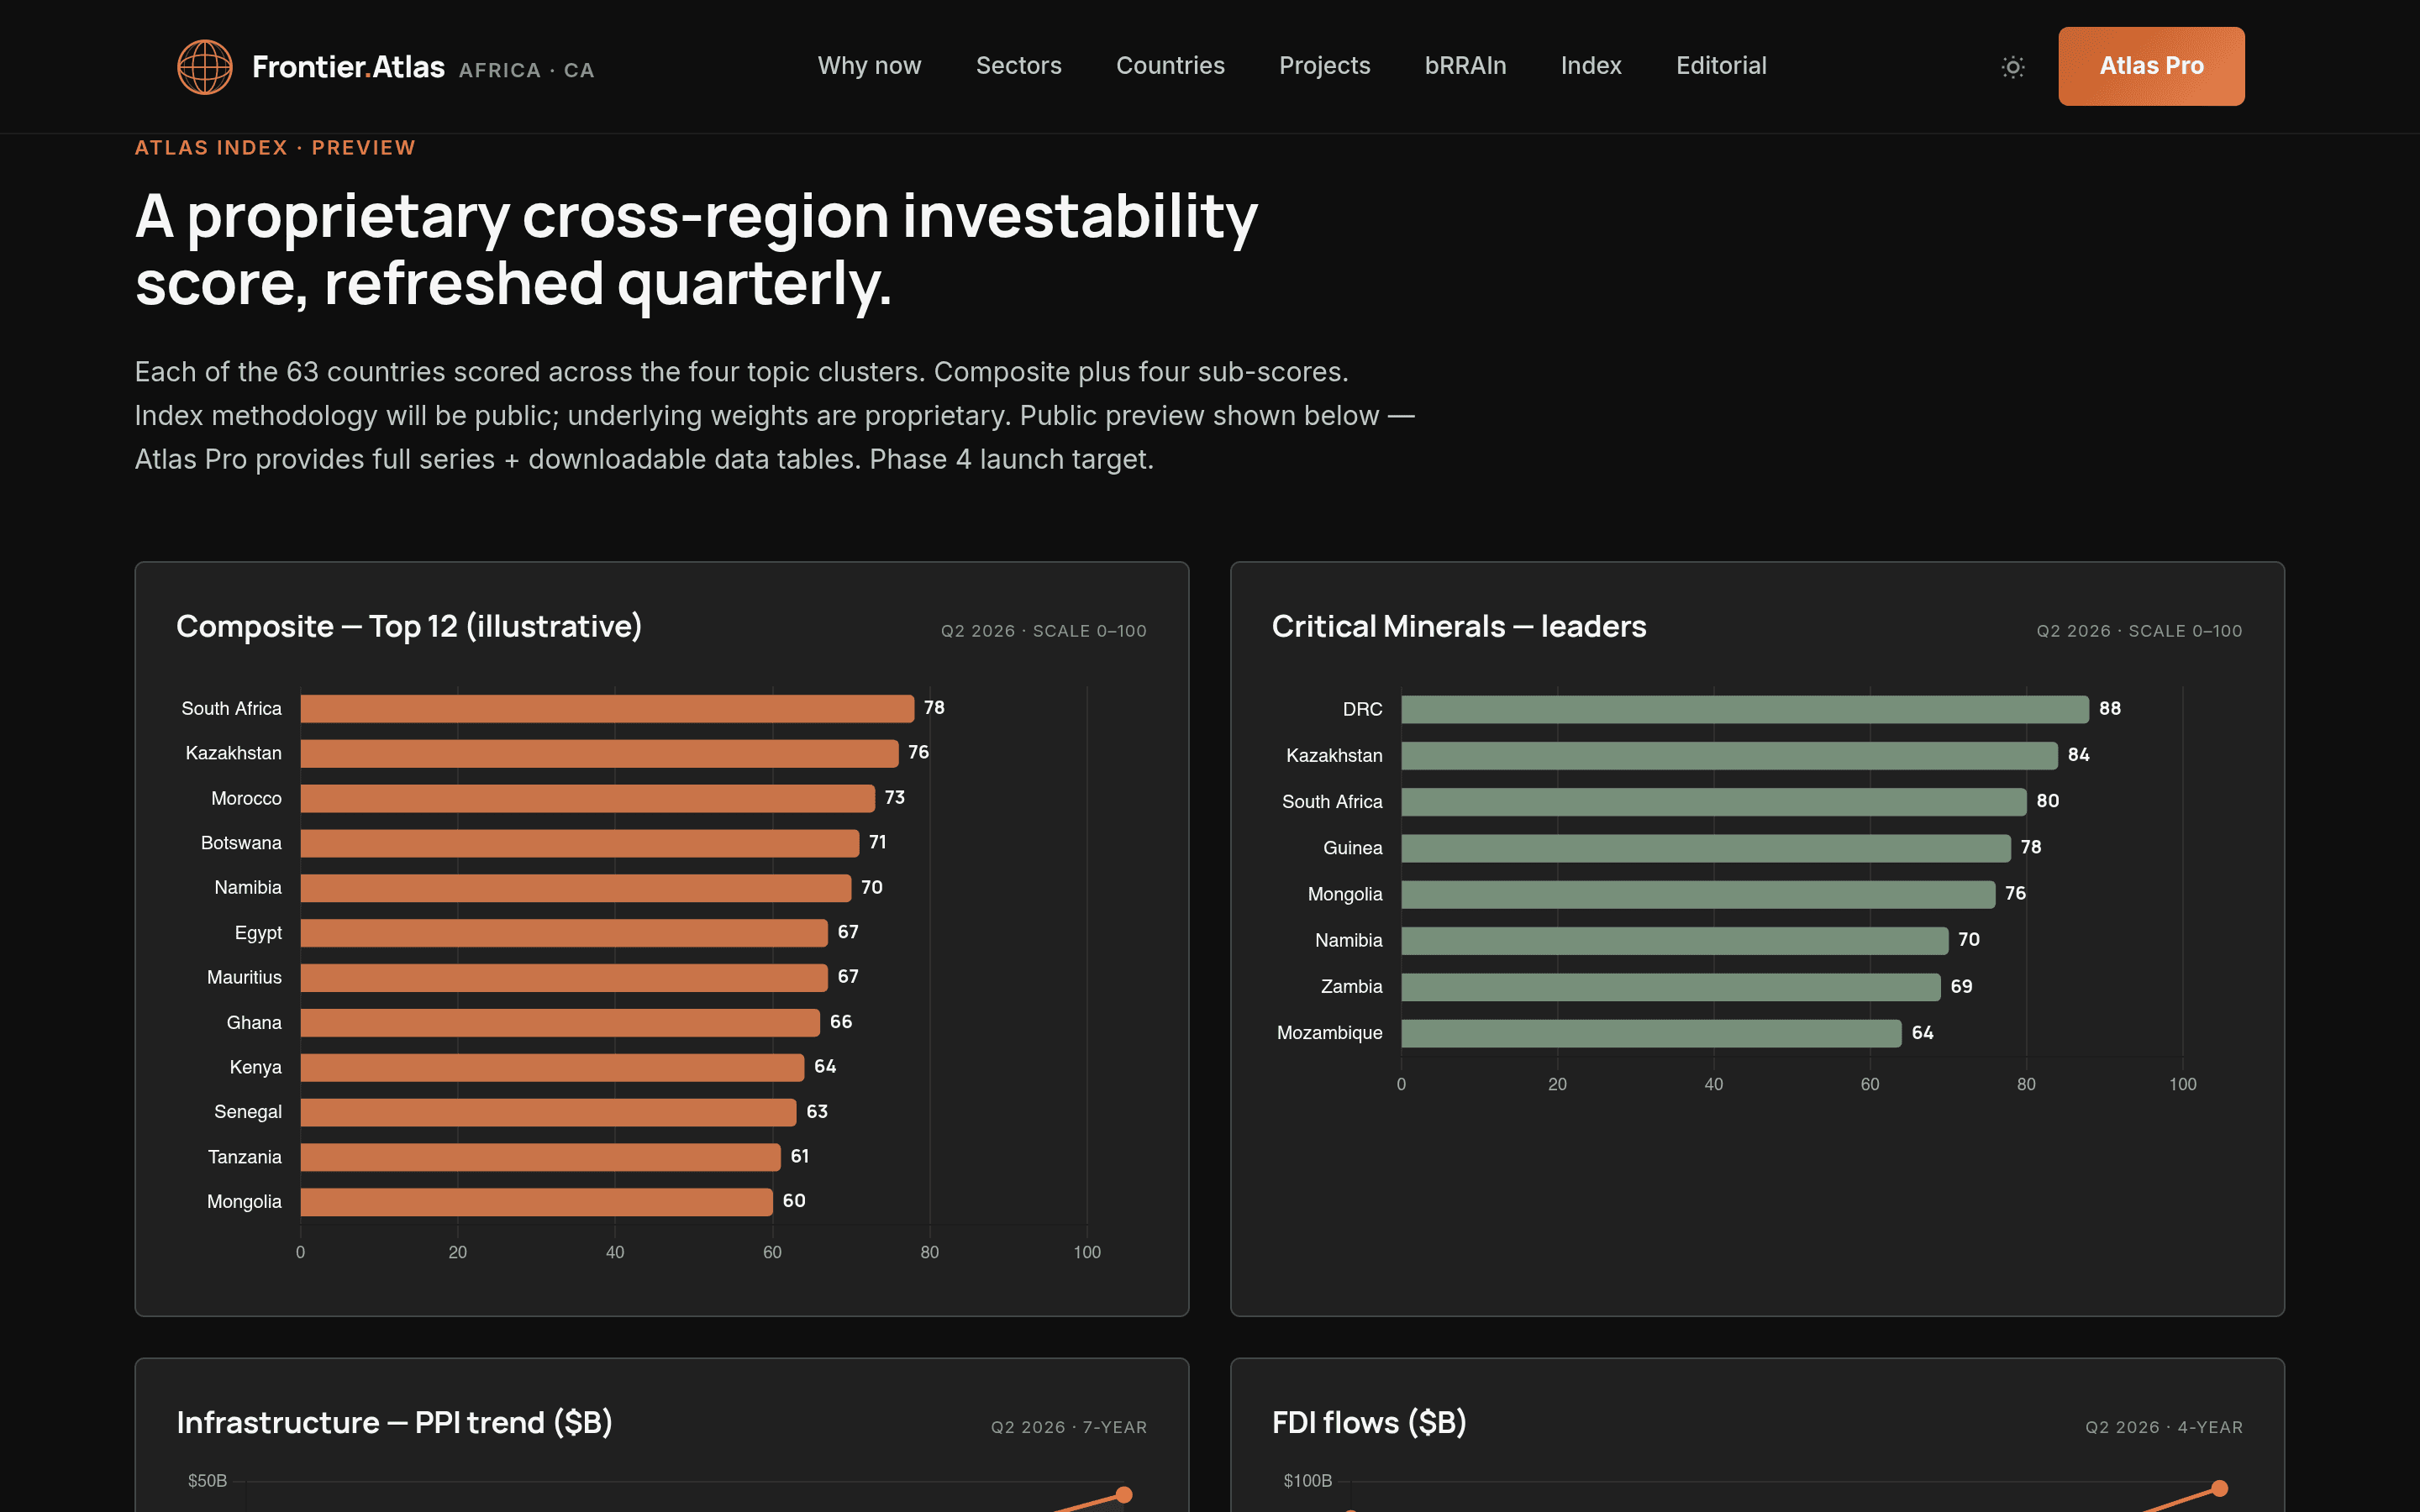Screen dimensions: 2420x1512
Task: Open the Atlas Pro button
Action: 2151,66
